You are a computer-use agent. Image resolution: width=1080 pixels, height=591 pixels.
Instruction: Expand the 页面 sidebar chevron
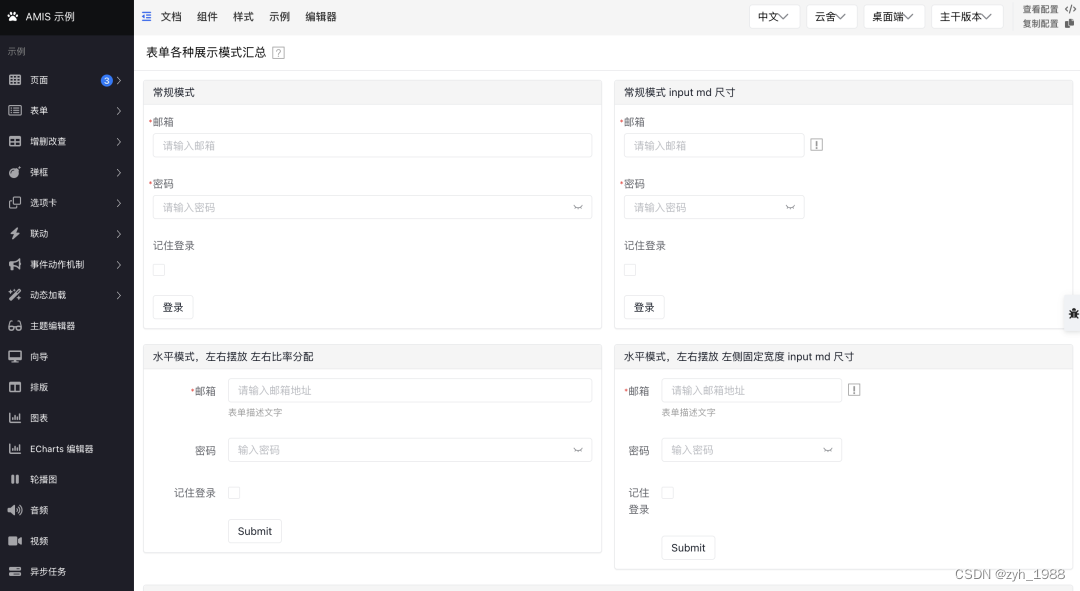click(119, 81)
